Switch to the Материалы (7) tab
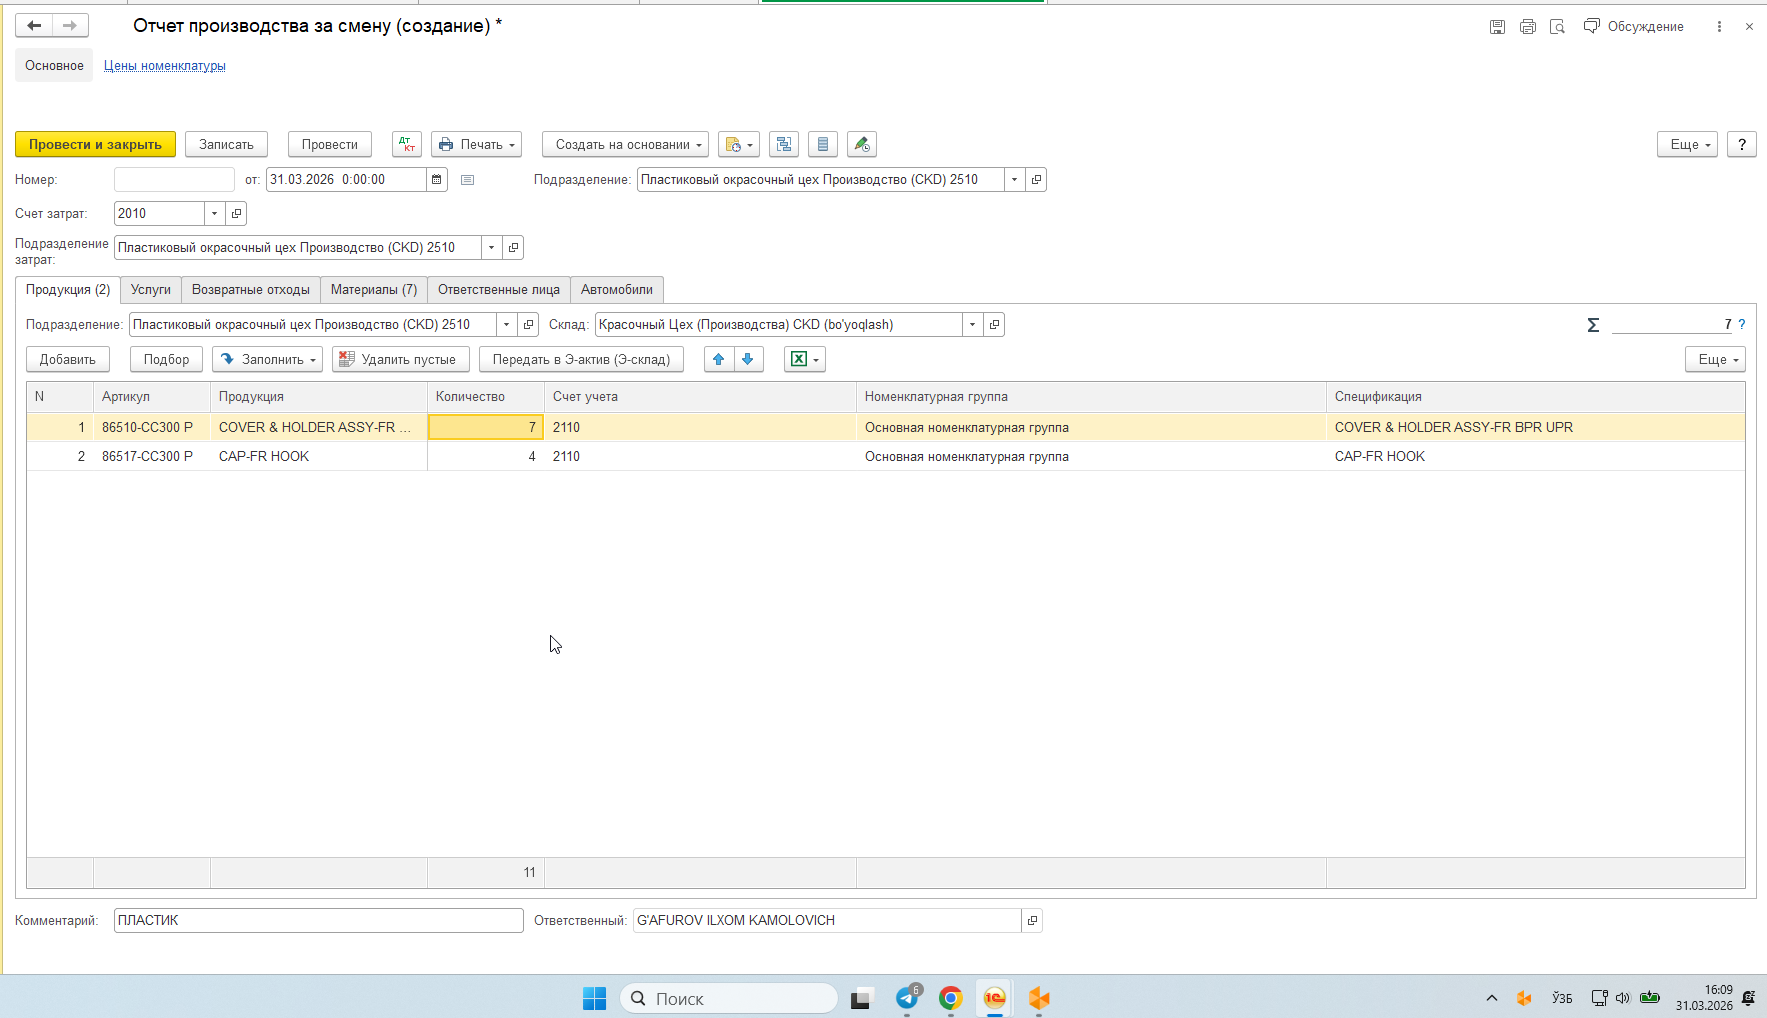Viewport: 1767px width, 1018px height. pos(374,290)
